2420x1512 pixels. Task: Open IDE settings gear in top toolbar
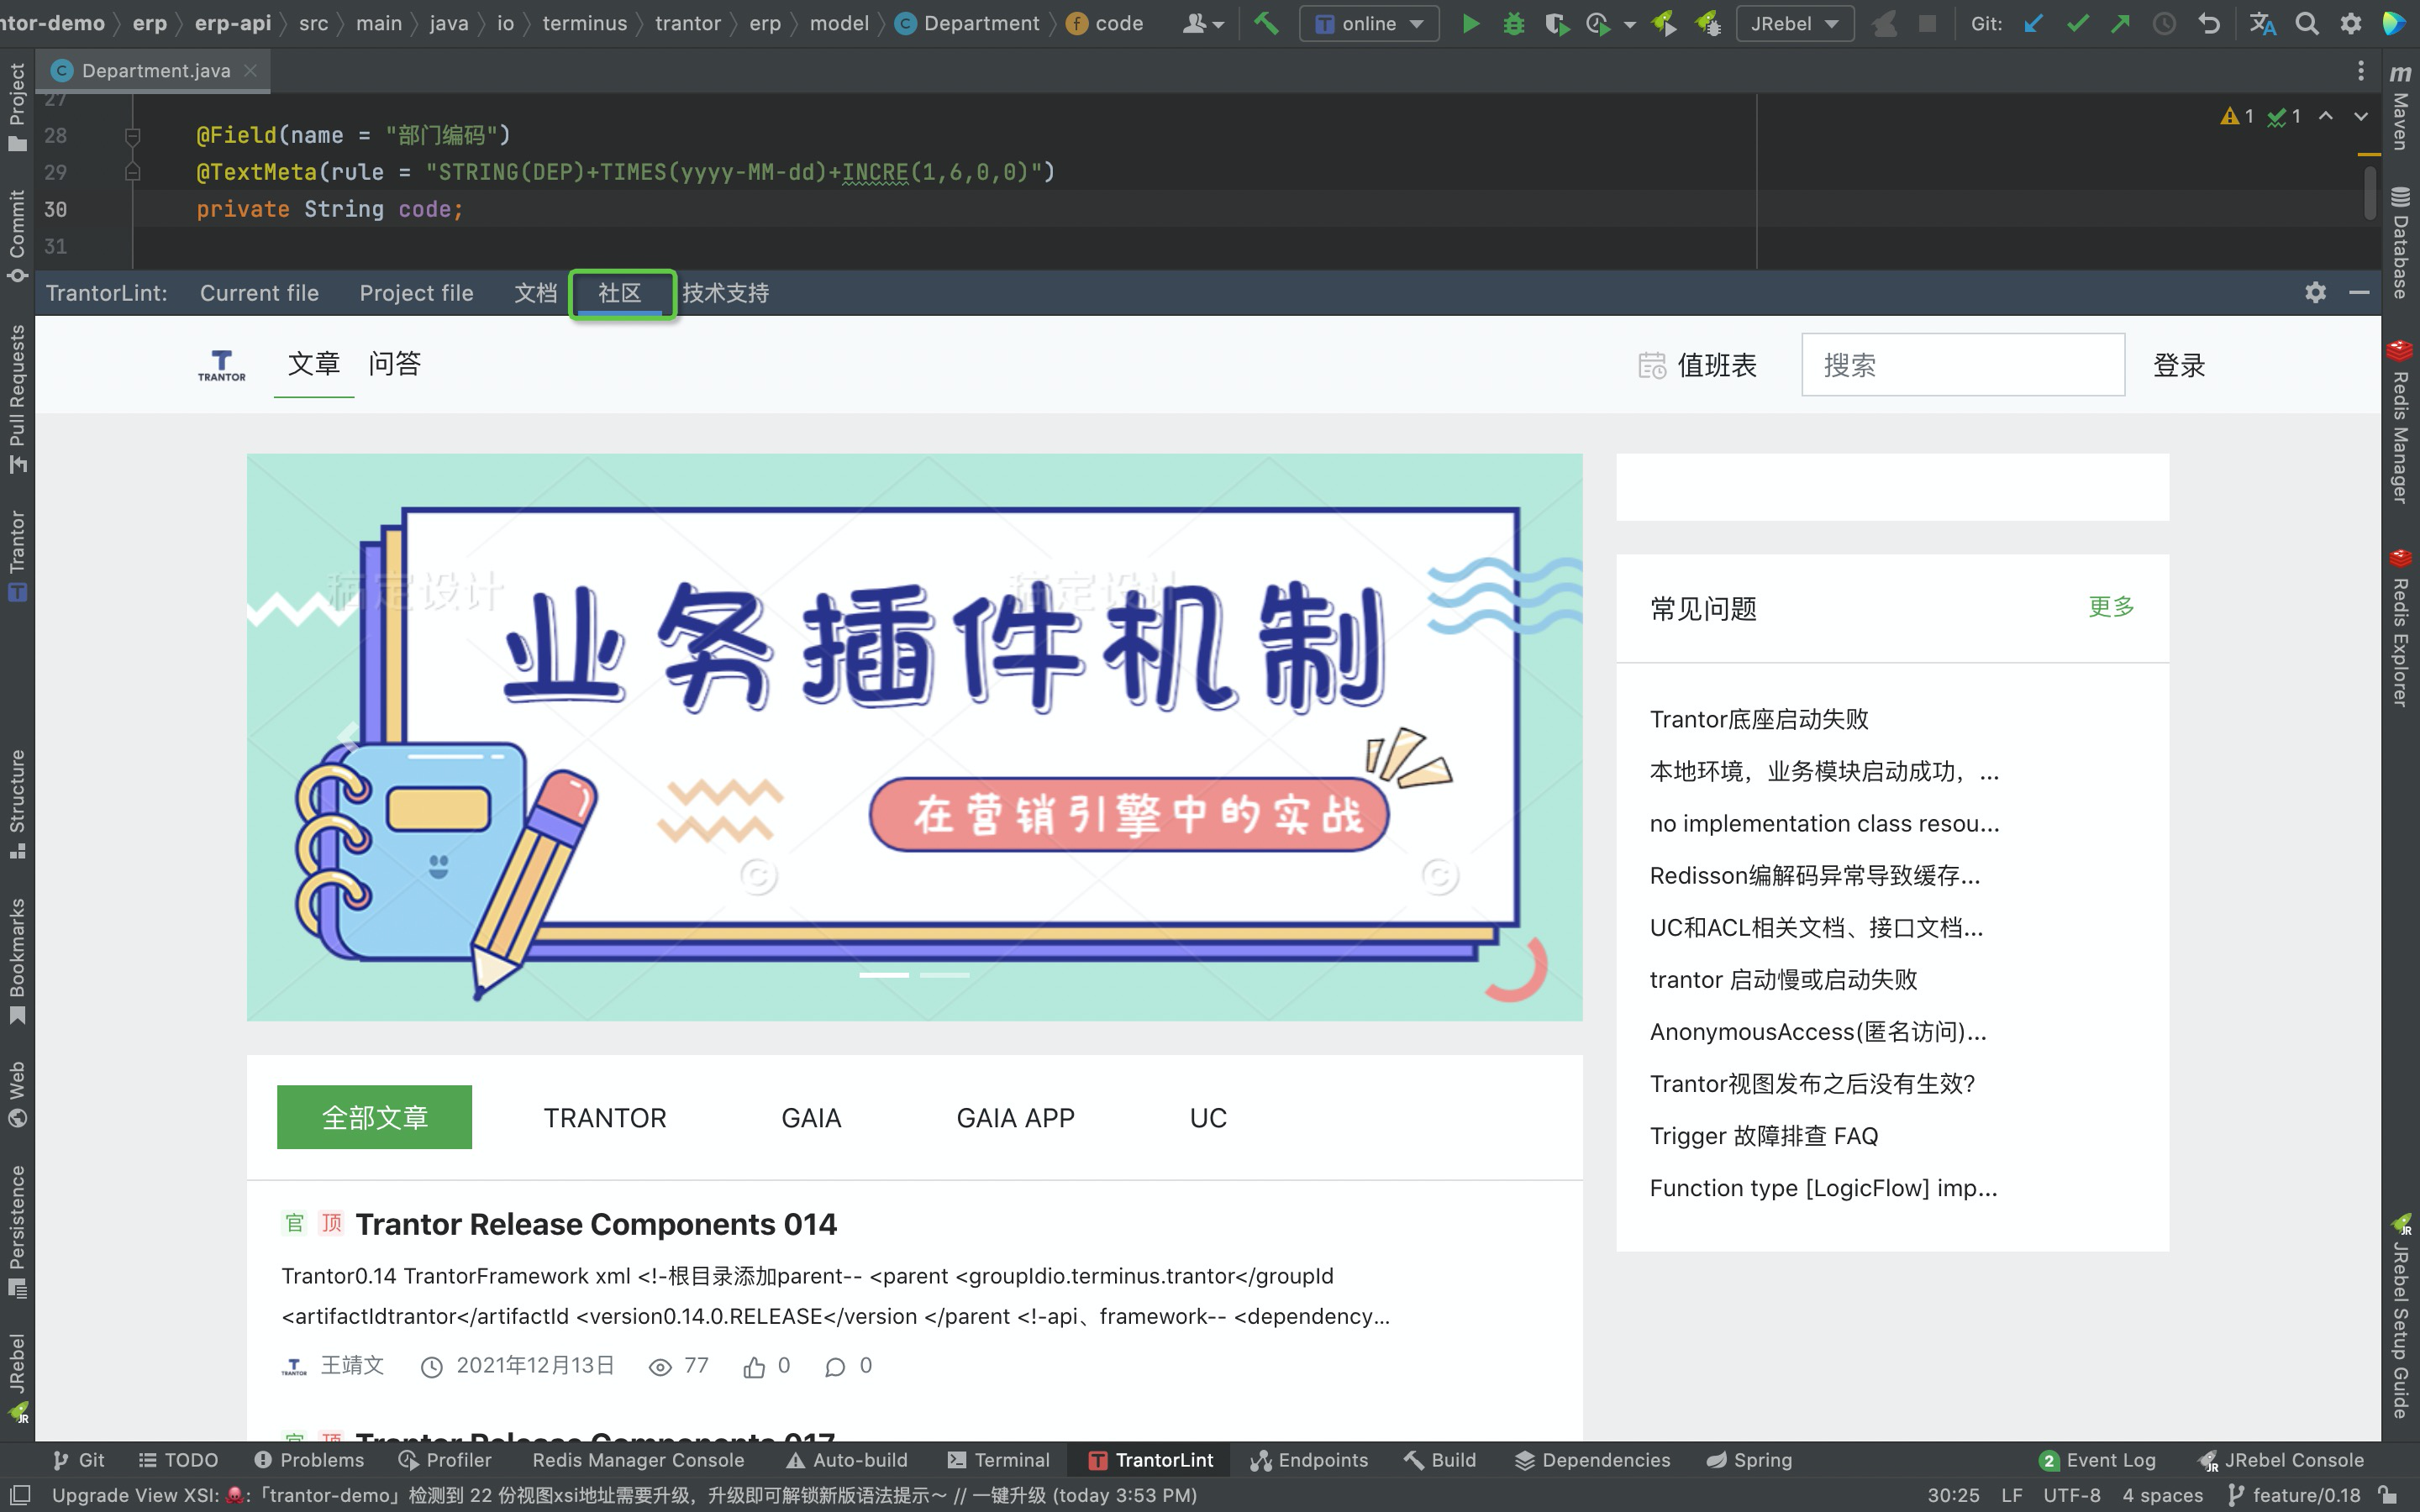[x=2351, y=23]
